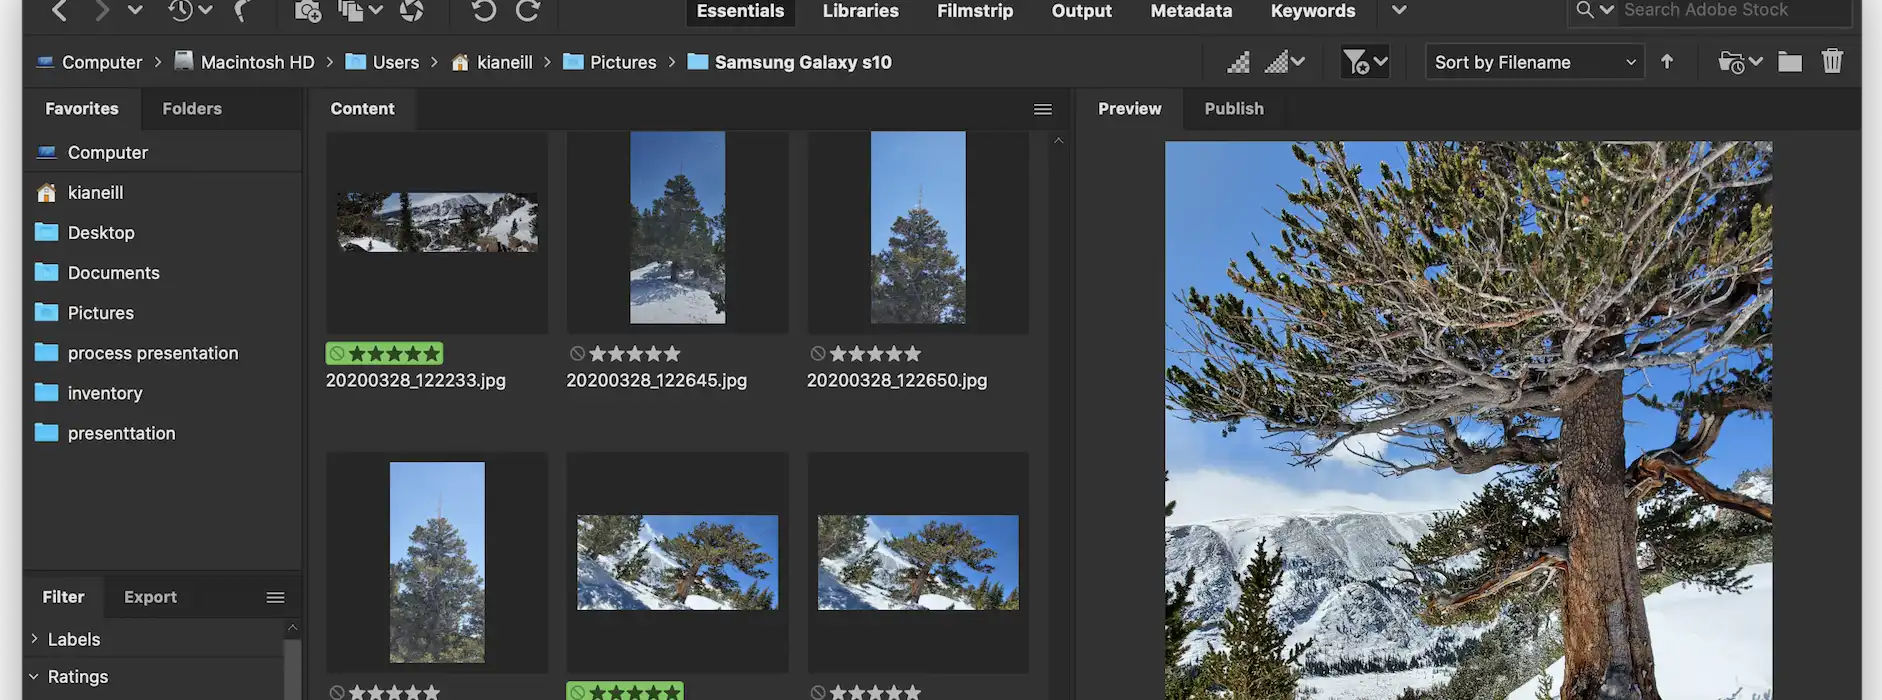Switch to the Folders panel tab
Viewport: 1882px width, 700px height.
coord(192,109)
